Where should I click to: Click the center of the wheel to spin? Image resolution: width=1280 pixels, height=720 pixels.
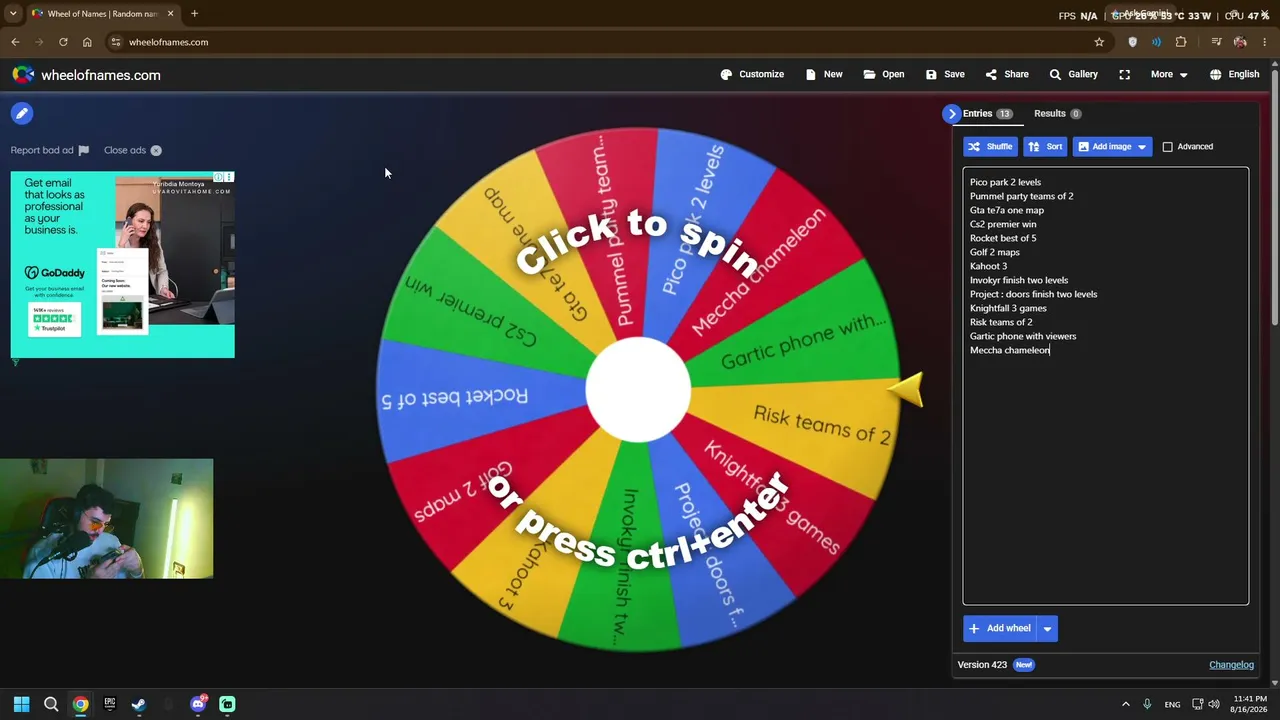coord(638,390)
